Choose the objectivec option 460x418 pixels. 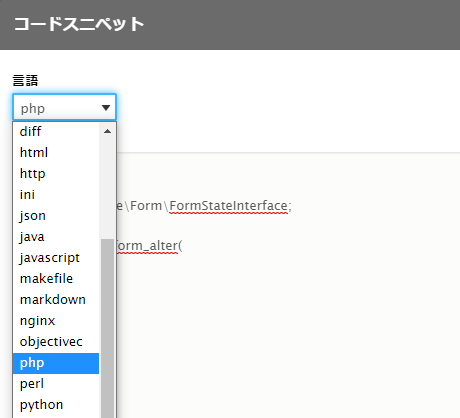point(56,342)
